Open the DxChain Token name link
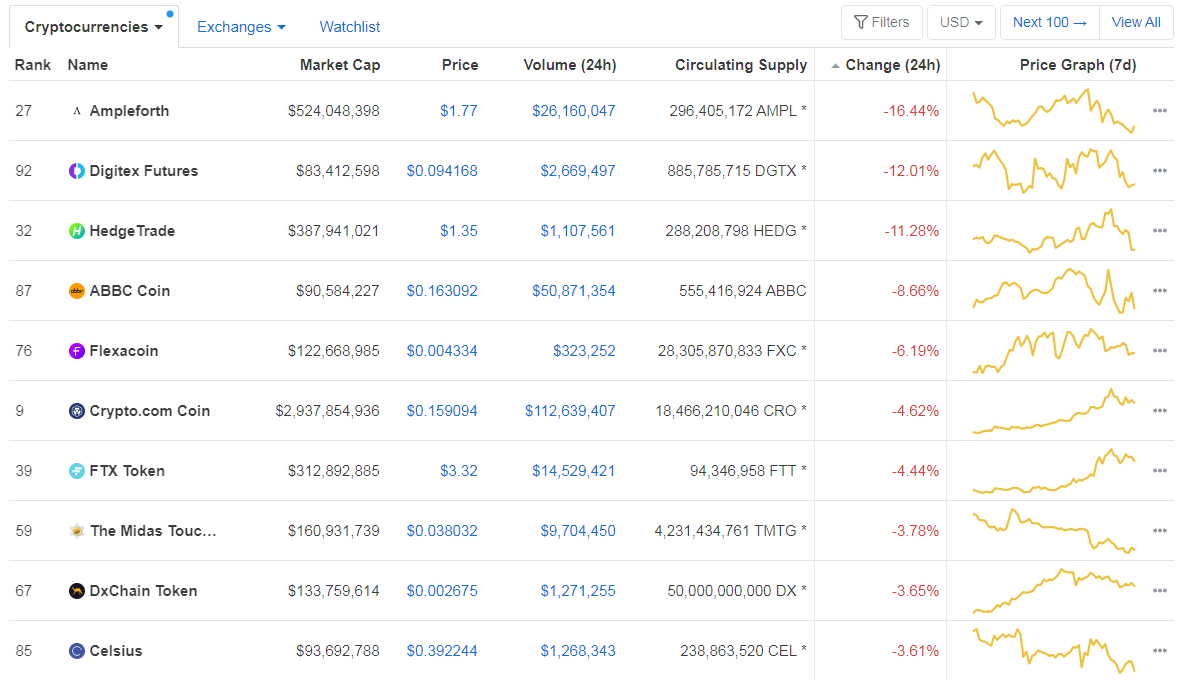Image resolution: width=1188 pixels, height=680 pixels. pyautogui.click(x=144, y=591)
